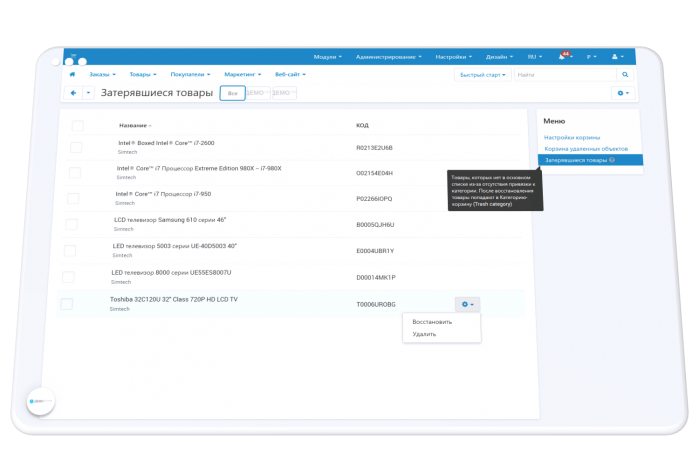Open the Покупатели menu

click(190, 75)
